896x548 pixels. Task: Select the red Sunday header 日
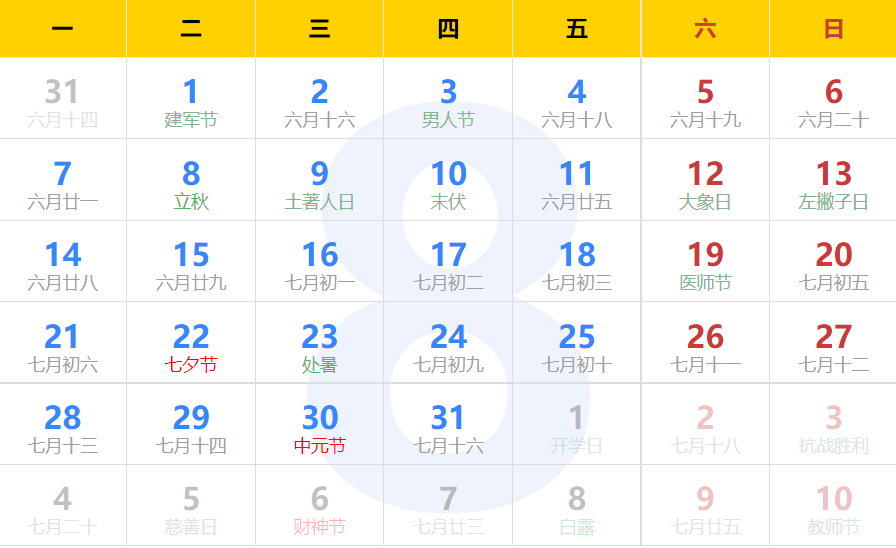pyautogui.click(x=833, y=29)
